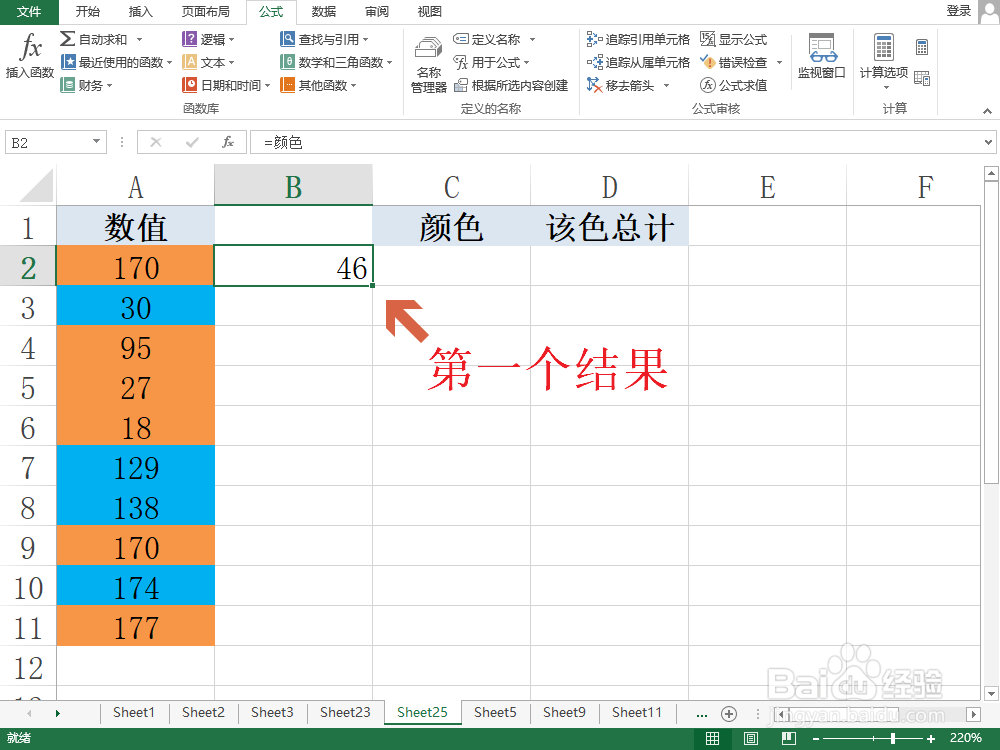Click the Calculate Sheet icon
Image resolution: width=1000 pixels, height=750 pixels.
(x=922, y=78)
